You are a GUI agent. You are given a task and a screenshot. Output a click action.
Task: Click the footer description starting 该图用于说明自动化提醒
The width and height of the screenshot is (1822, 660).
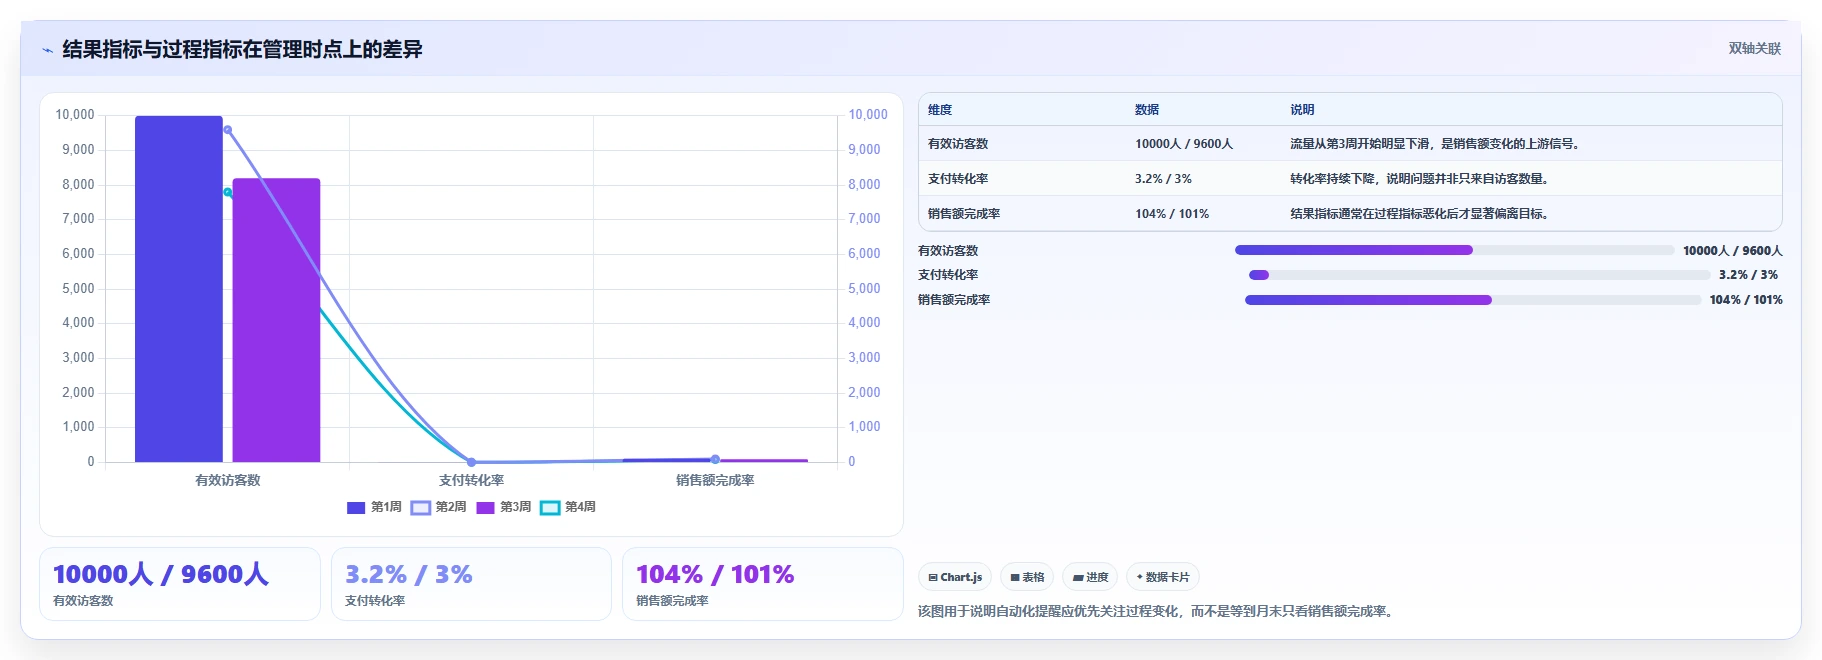tap(1158, 611)
